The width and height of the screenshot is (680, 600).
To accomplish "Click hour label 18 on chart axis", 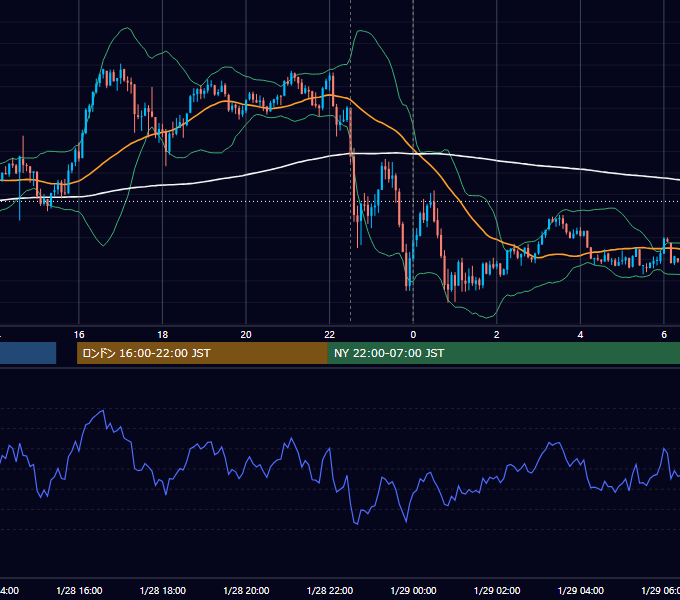I will coord(163,334).
